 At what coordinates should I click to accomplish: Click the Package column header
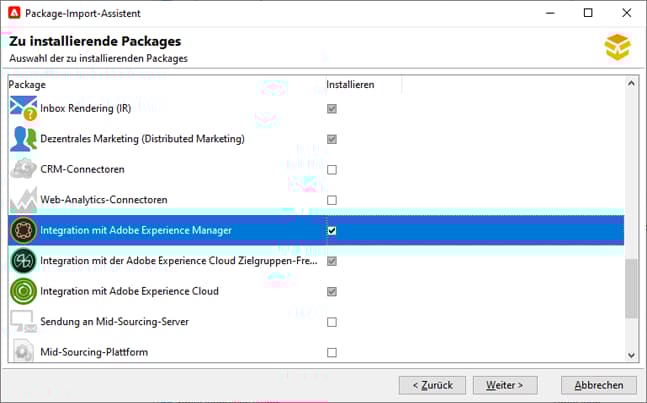click(167, 85)
